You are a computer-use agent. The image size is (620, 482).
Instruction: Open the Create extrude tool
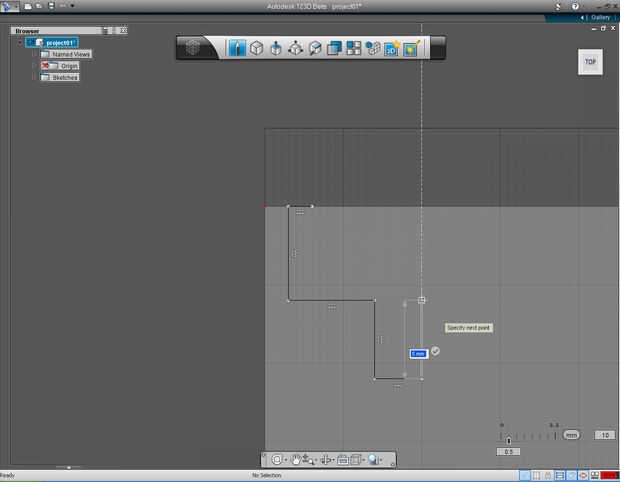click(x=276, y=48)
